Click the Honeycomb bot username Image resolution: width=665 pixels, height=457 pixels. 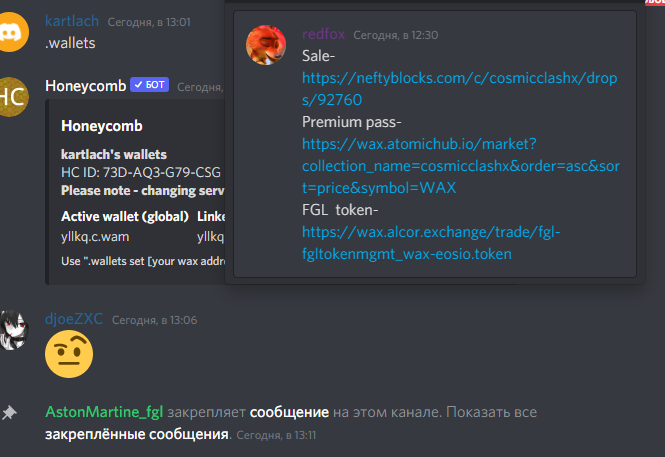pyautogui.click(x=86, y=86)
